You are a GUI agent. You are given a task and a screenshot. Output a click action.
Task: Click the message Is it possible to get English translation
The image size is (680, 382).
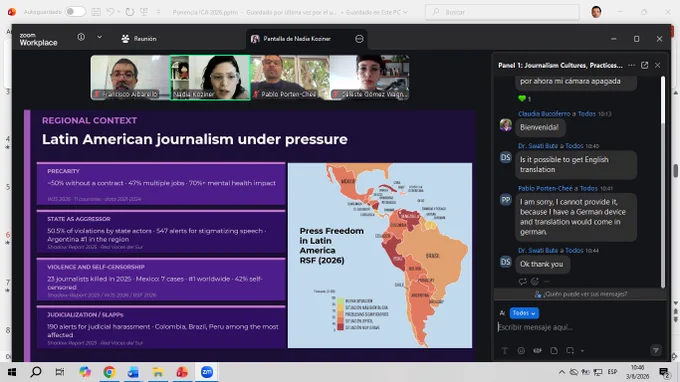click(x=576, y=164)
